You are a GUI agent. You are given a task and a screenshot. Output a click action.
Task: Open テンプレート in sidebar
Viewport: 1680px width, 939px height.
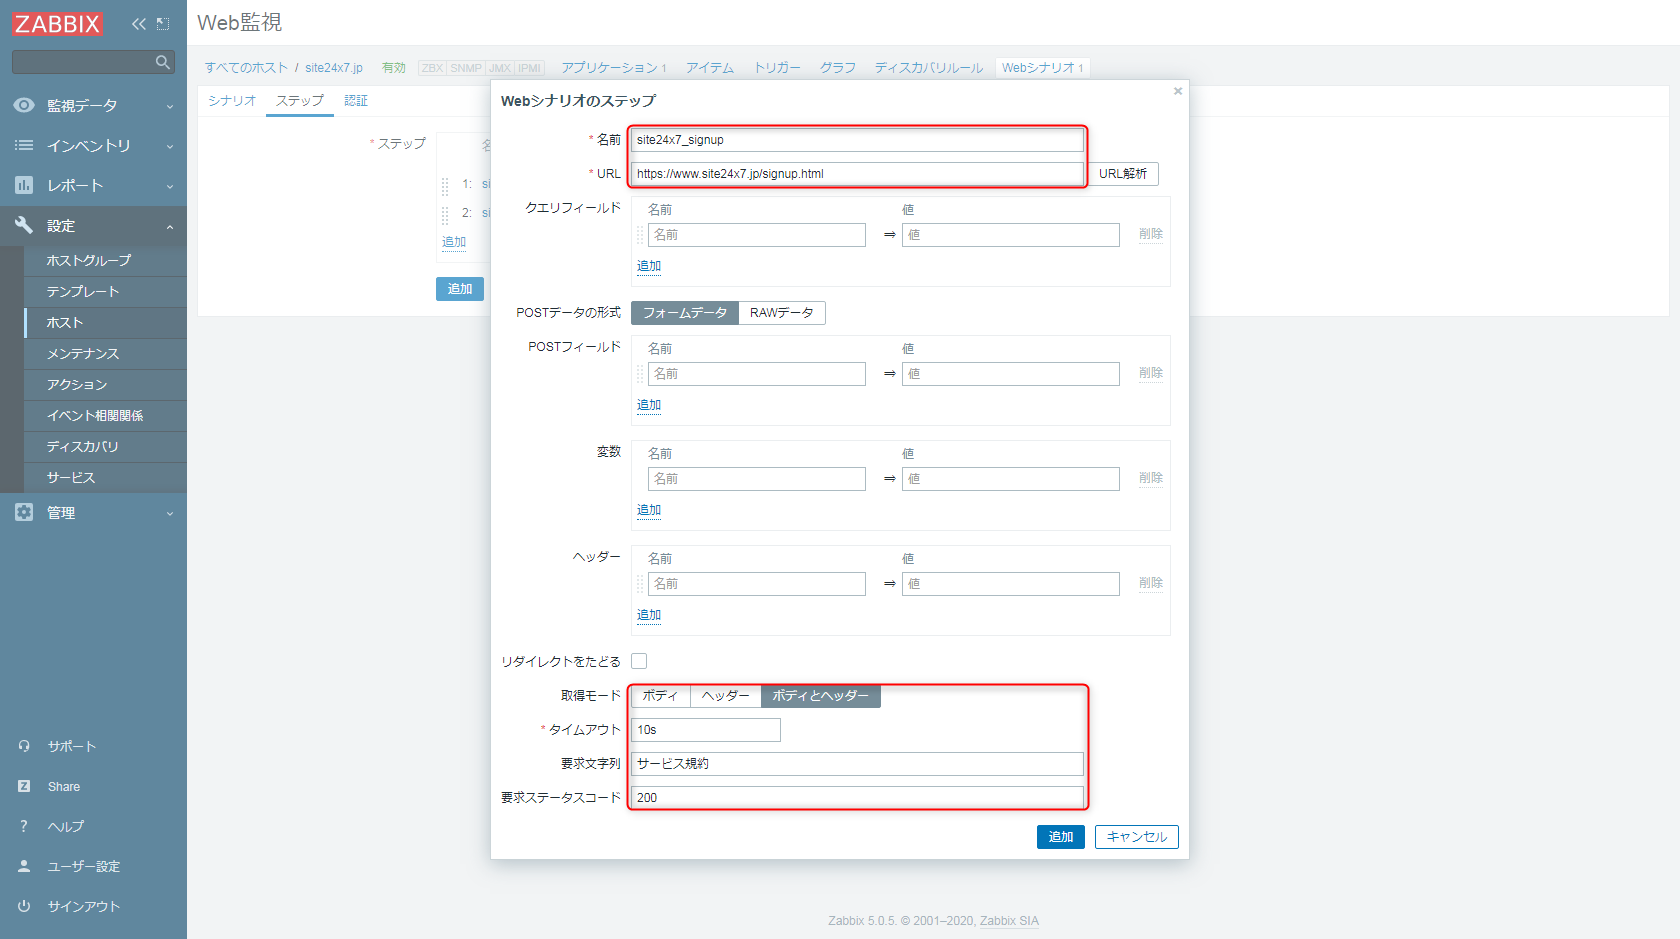[x=105, y=291]
